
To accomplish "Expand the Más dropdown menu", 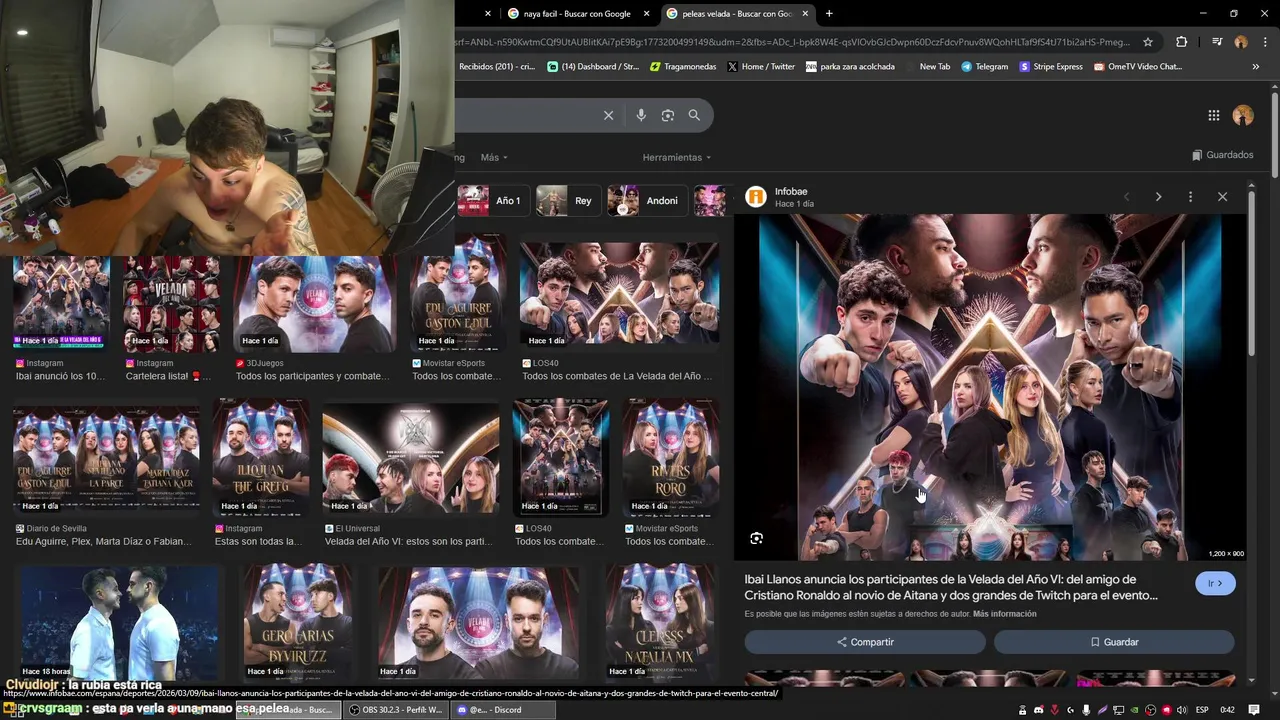I will (494, 157).
